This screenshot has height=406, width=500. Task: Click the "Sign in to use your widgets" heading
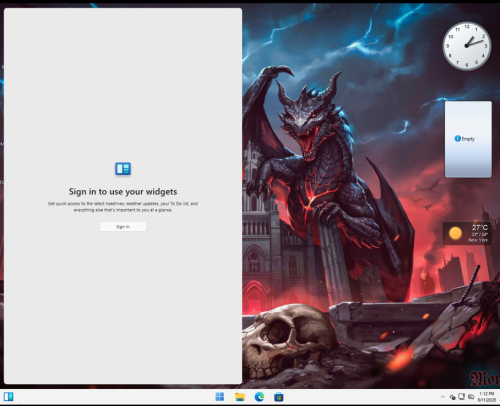(x=123, y=192)
